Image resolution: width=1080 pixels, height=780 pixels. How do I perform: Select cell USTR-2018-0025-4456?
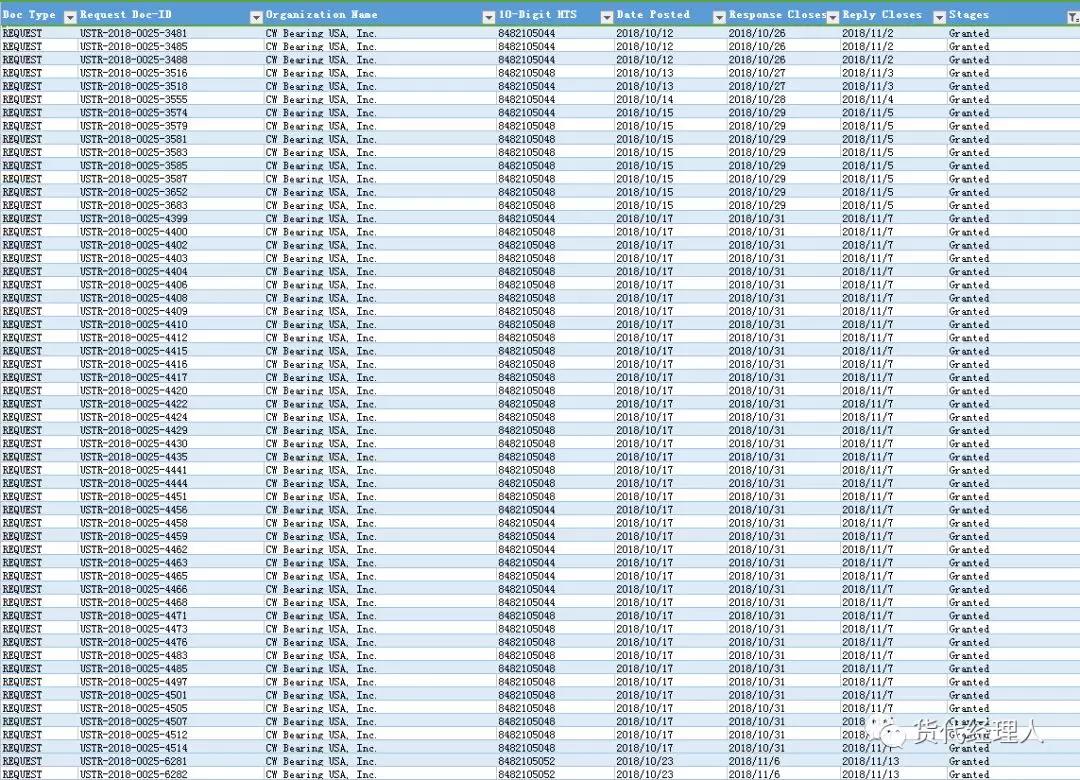[134, 510]
